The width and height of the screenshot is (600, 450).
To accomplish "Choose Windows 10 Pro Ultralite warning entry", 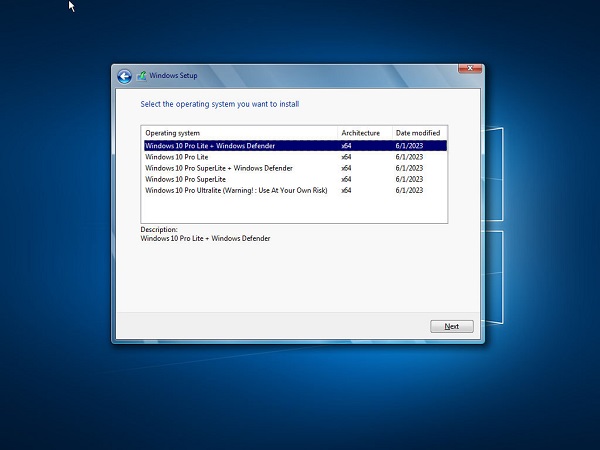I will pyautogui.click(x=295, y=190).
